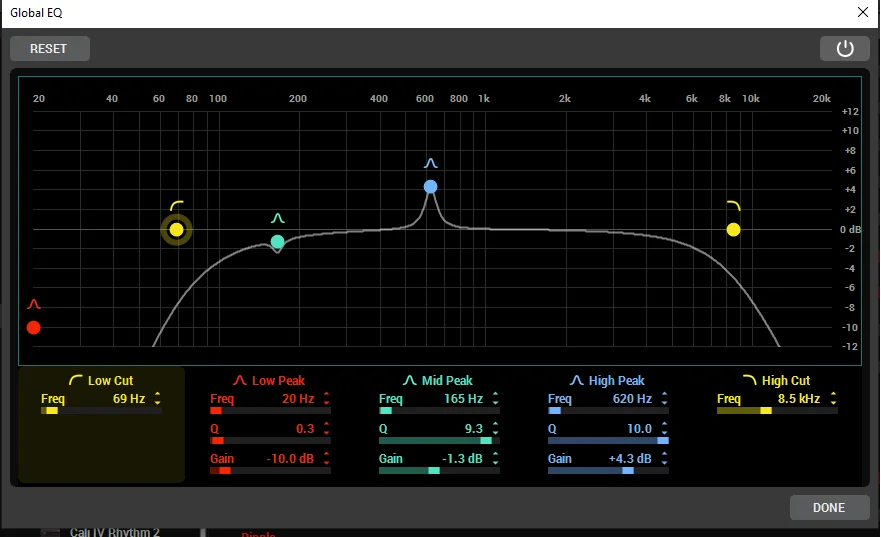Click the High Peak Q value 10.0
The height and width of the screenshot is (537, 881).
(639, 429)
